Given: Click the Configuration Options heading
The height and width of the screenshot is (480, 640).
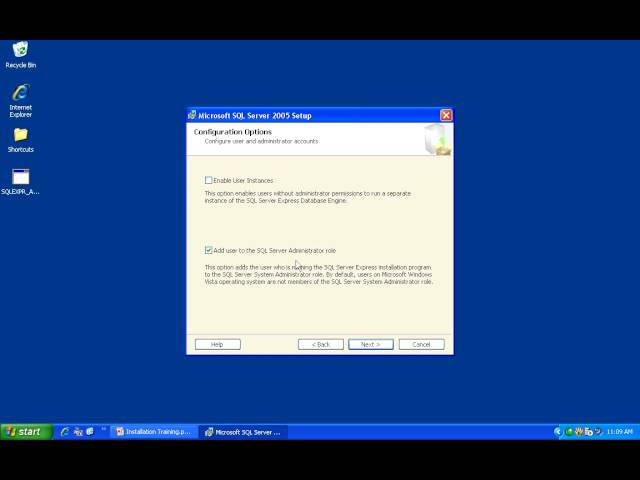Looking at the screenshot, I should [x=233, y=132].
